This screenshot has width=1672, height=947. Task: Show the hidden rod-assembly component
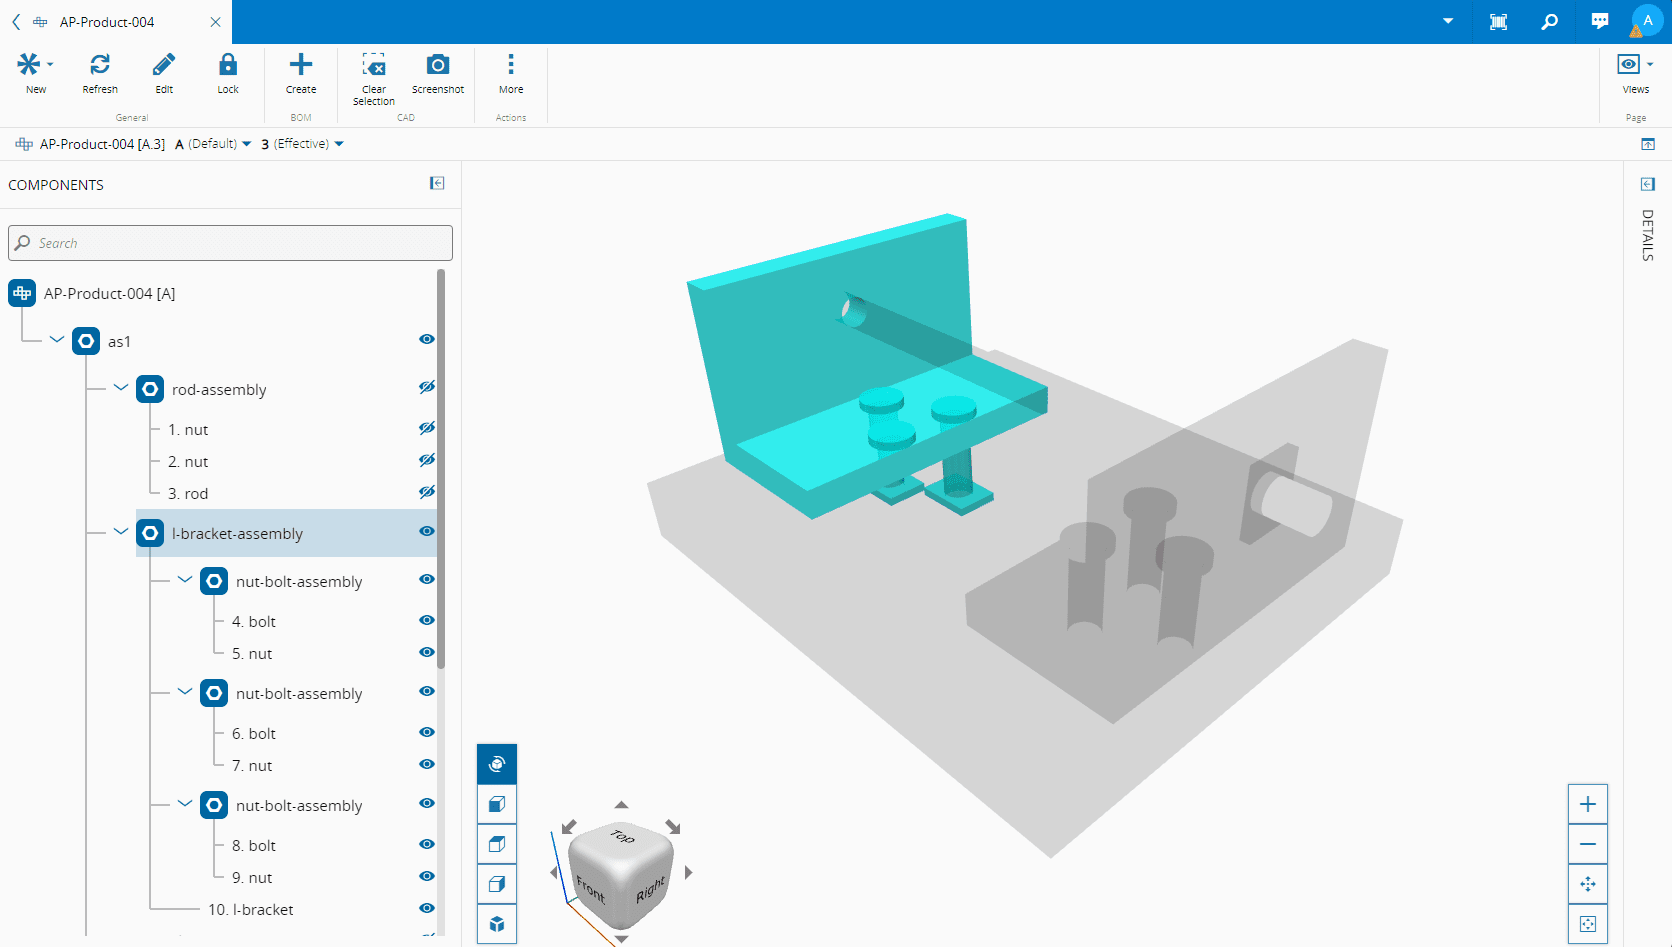coord(427,387)
